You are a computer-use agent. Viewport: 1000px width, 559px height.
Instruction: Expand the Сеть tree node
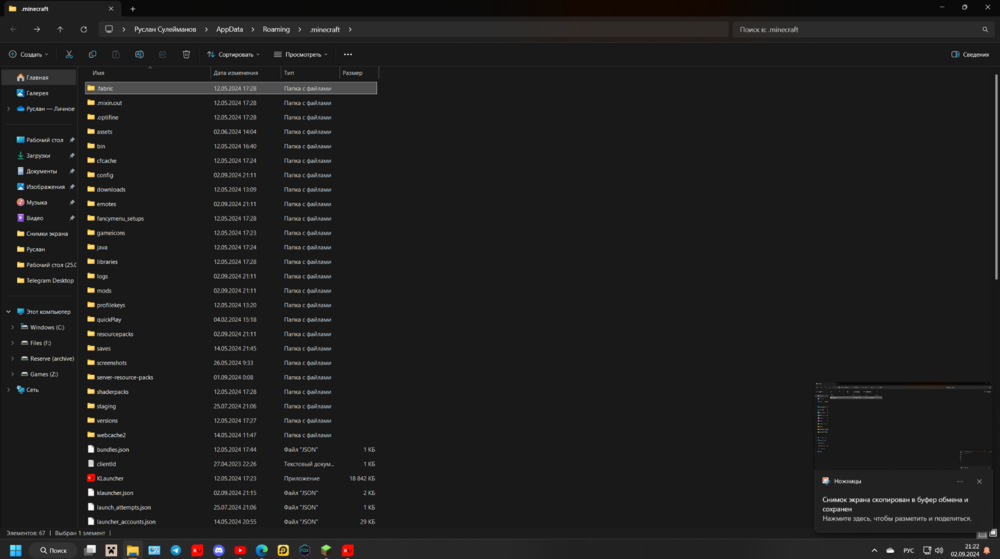coord(8,390)
